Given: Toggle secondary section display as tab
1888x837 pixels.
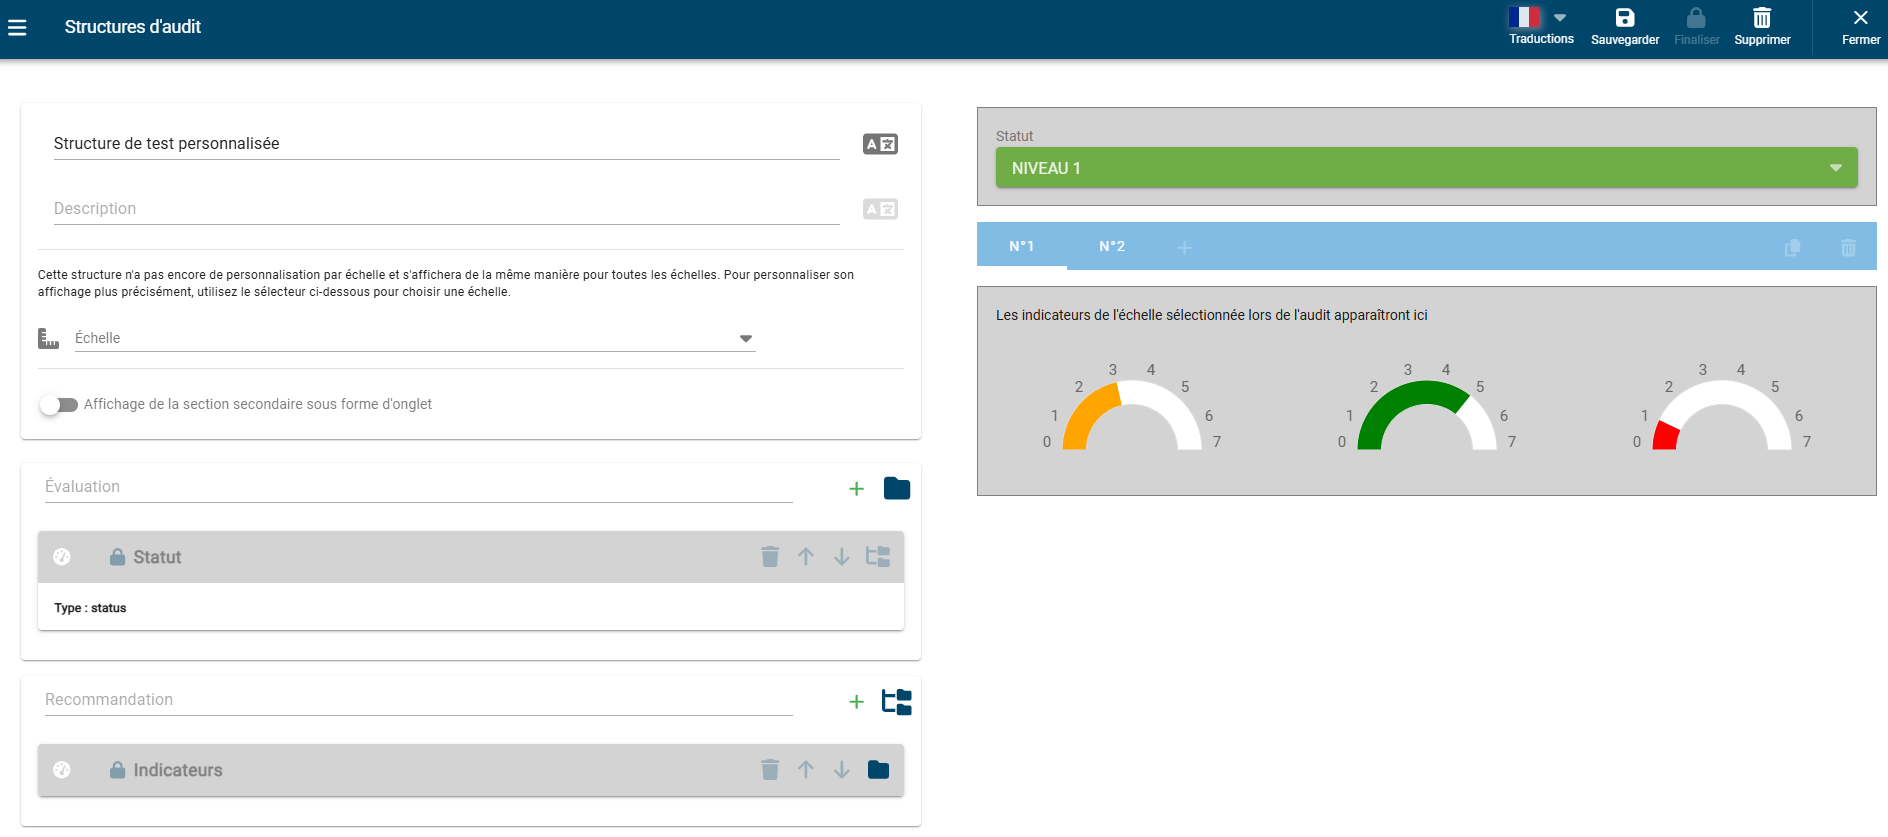Looking at the screenshot, I should [x=59, y=405].
